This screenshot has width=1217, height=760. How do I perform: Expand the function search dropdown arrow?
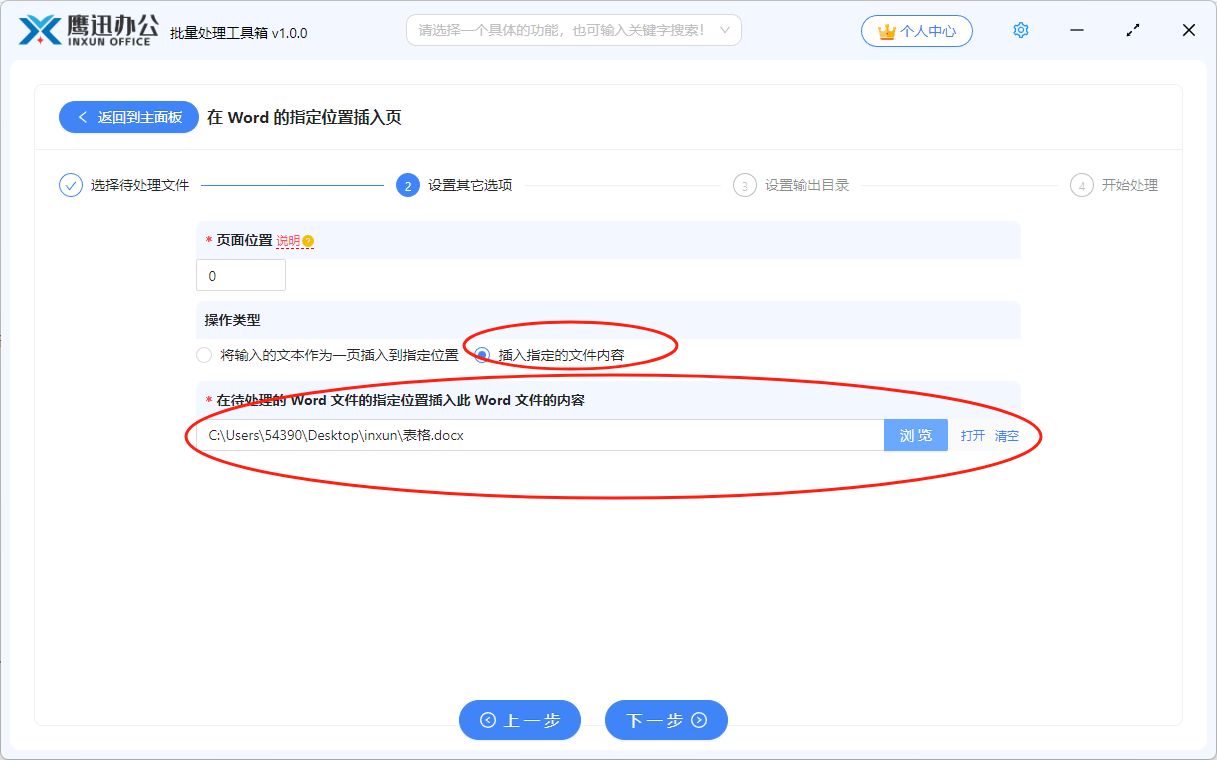pyautogui.click(x=725, y=30)
